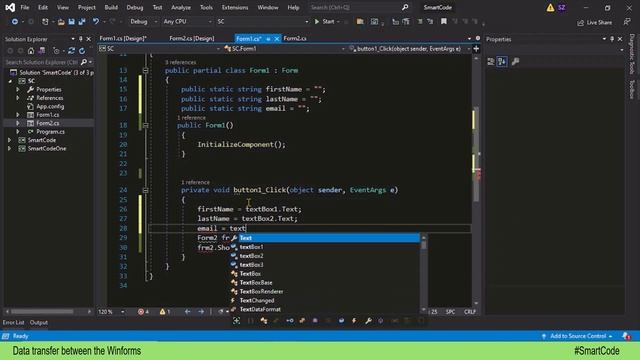Screen dimensions: 640x360
Task: Open the Debug configuration dropdown
Action: [x=143, y=22]
